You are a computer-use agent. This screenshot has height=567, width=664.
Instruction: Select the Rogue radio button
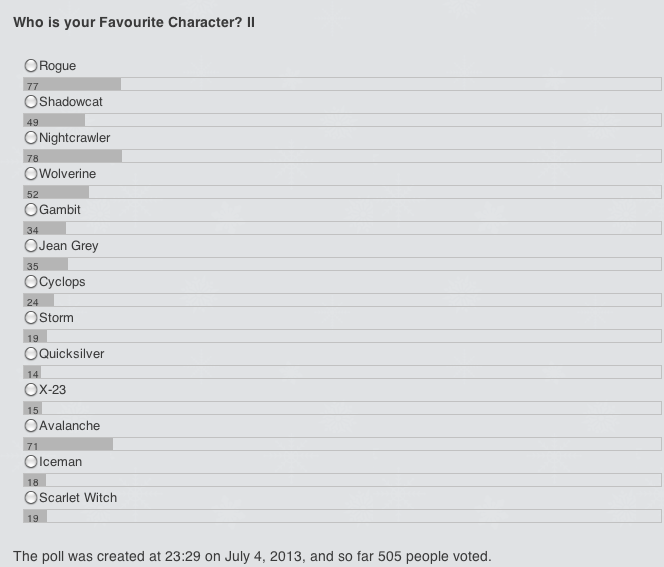(31, 66)
